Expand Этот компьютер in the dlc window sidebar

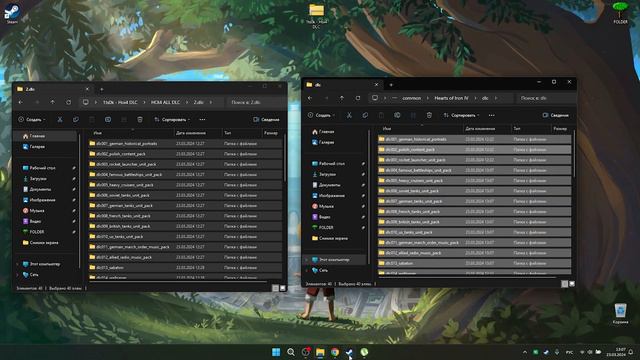pos(307,260)
